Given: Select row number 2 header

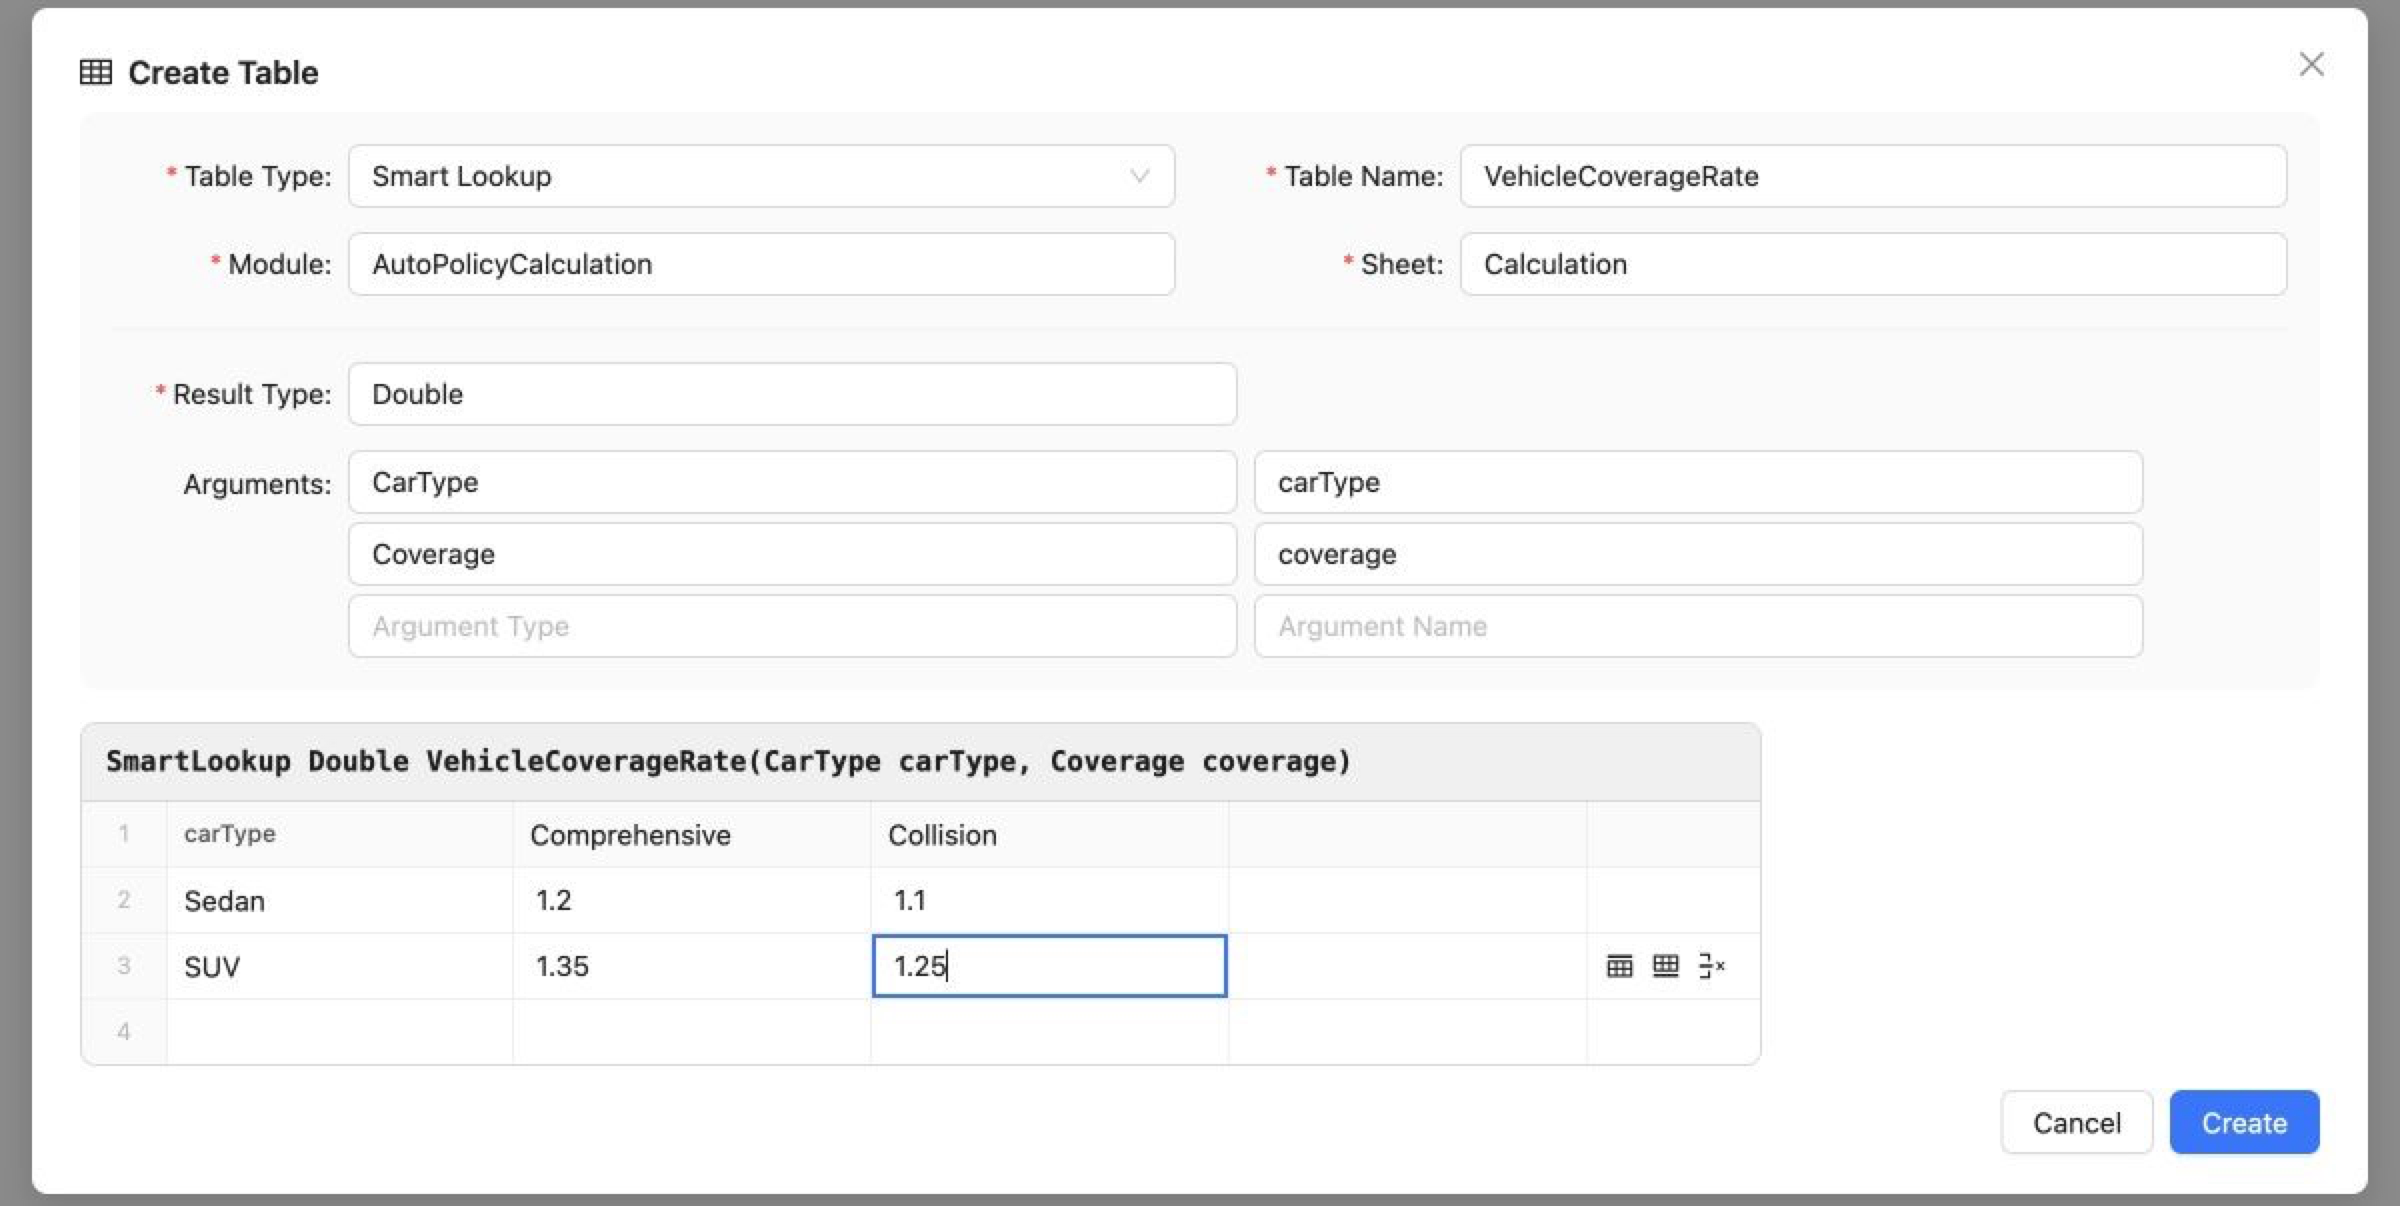Looking at the screenshot, I should coord(124,900).
